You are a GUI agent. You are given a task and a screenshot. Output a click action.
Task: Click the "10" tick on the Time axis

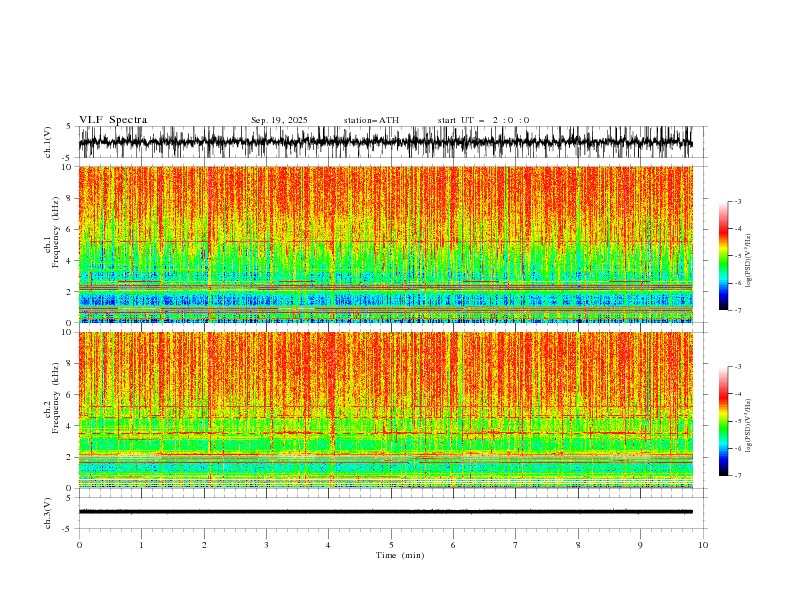point(703,545)
